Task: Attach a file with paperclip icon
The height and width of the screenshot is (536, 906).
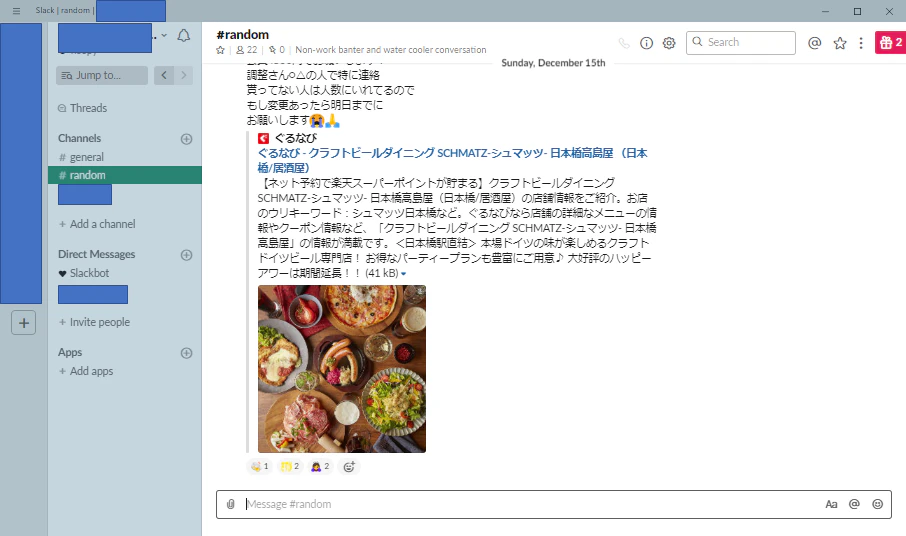Action: (231, 504)
